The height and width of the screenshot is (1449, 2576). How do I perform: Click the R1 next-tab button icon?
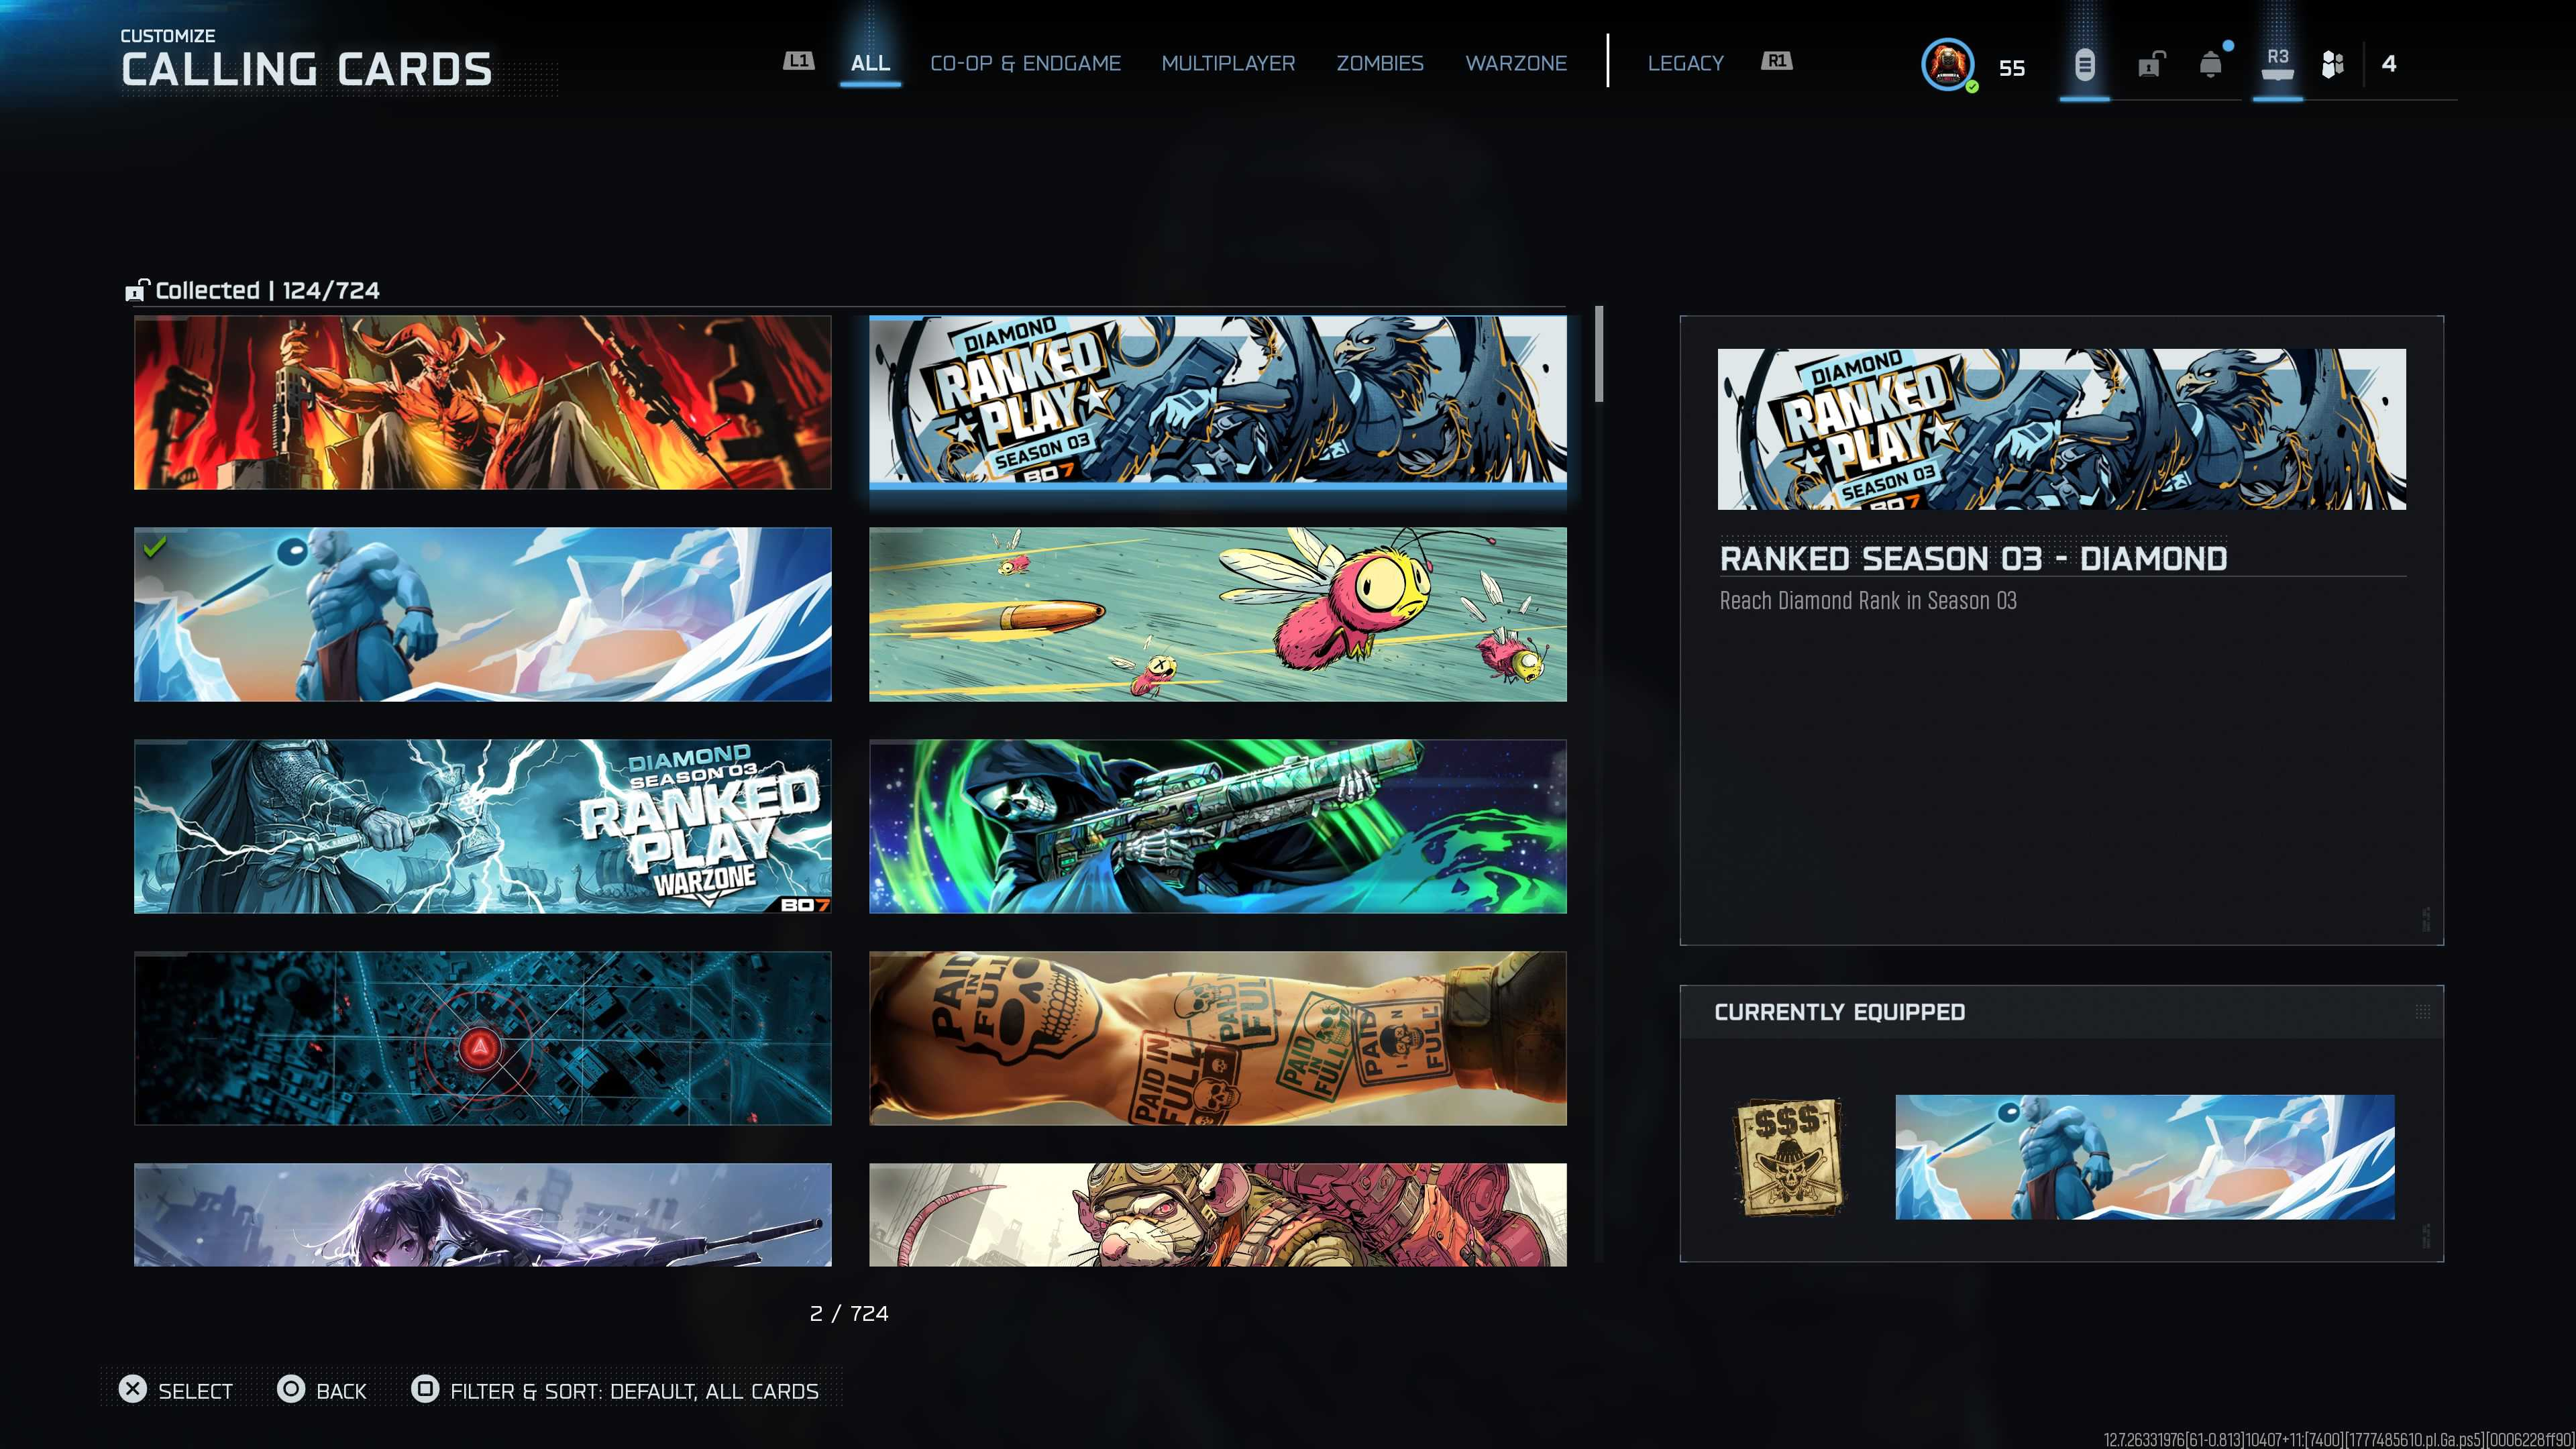(1776, 61)
